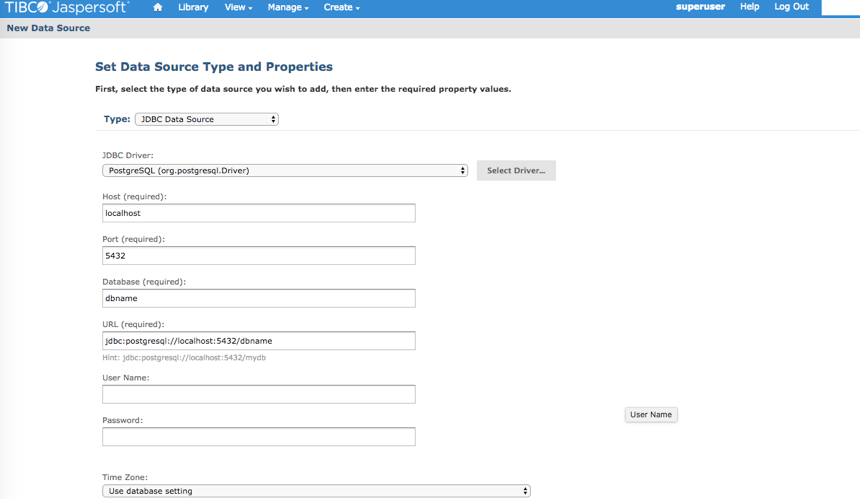Focus the Host input field
This screenshot has height=499, width=860.
click(x=258, y=213)
